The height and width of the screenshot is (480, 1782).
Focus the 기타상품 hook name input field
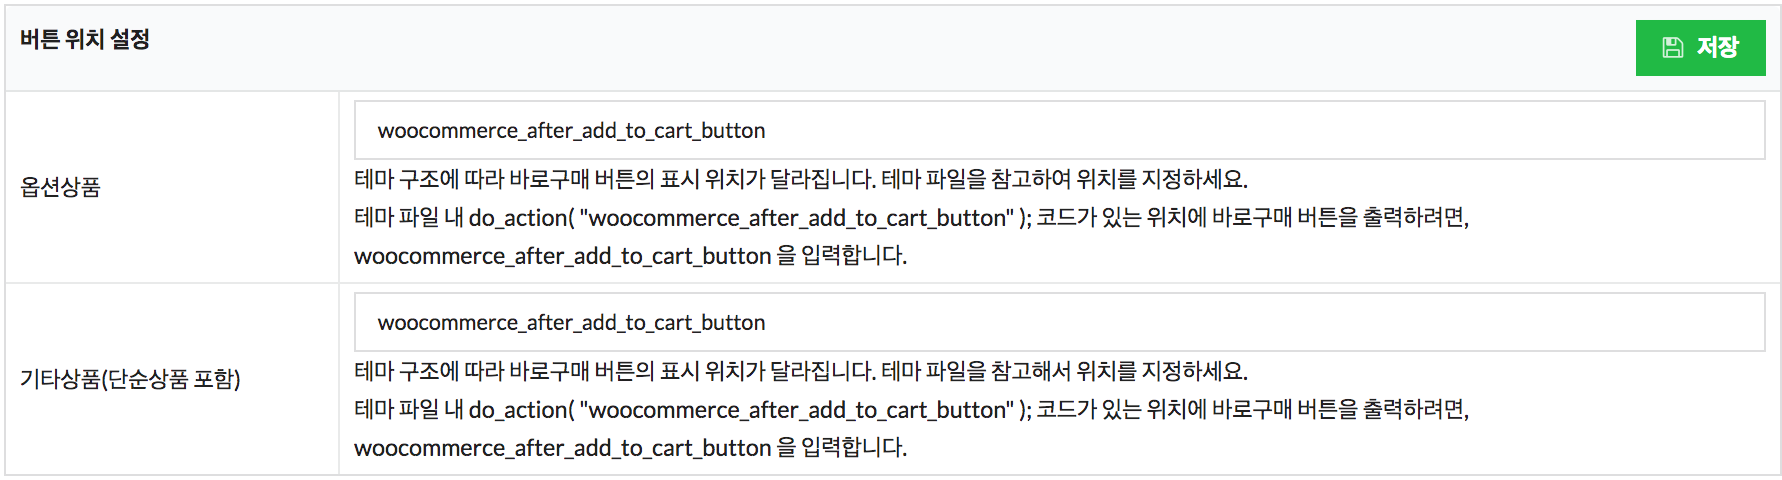click(x=1059, y=322)
